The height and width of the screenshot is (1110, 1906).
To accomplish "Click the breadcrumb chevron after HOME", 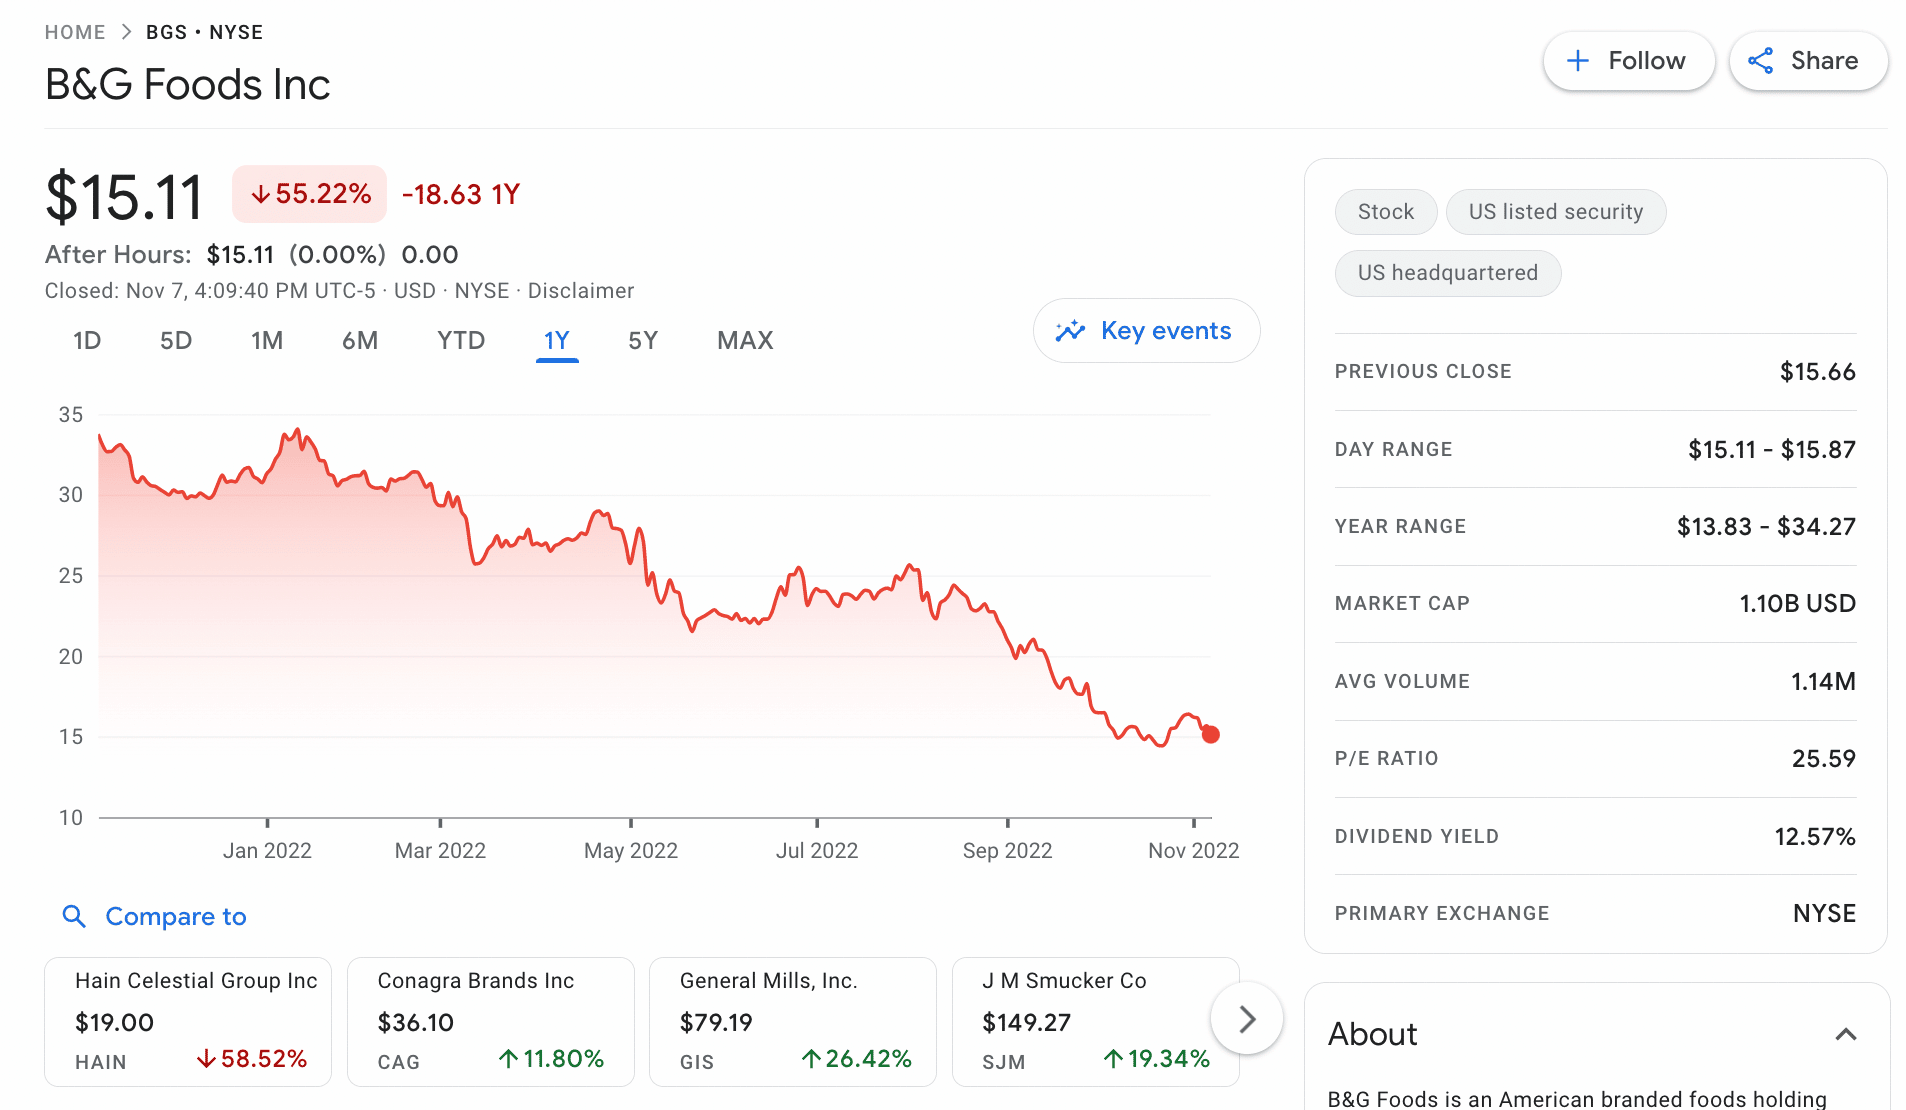I will click(126, 32).
